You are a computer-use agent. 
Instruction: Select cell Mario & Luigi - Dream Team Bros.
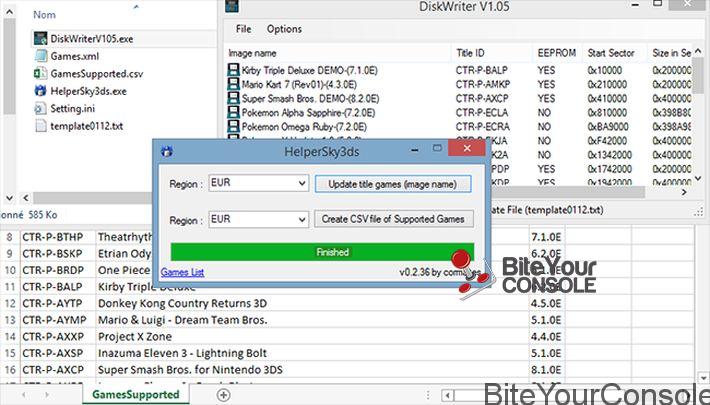click(x=312, y=320)
